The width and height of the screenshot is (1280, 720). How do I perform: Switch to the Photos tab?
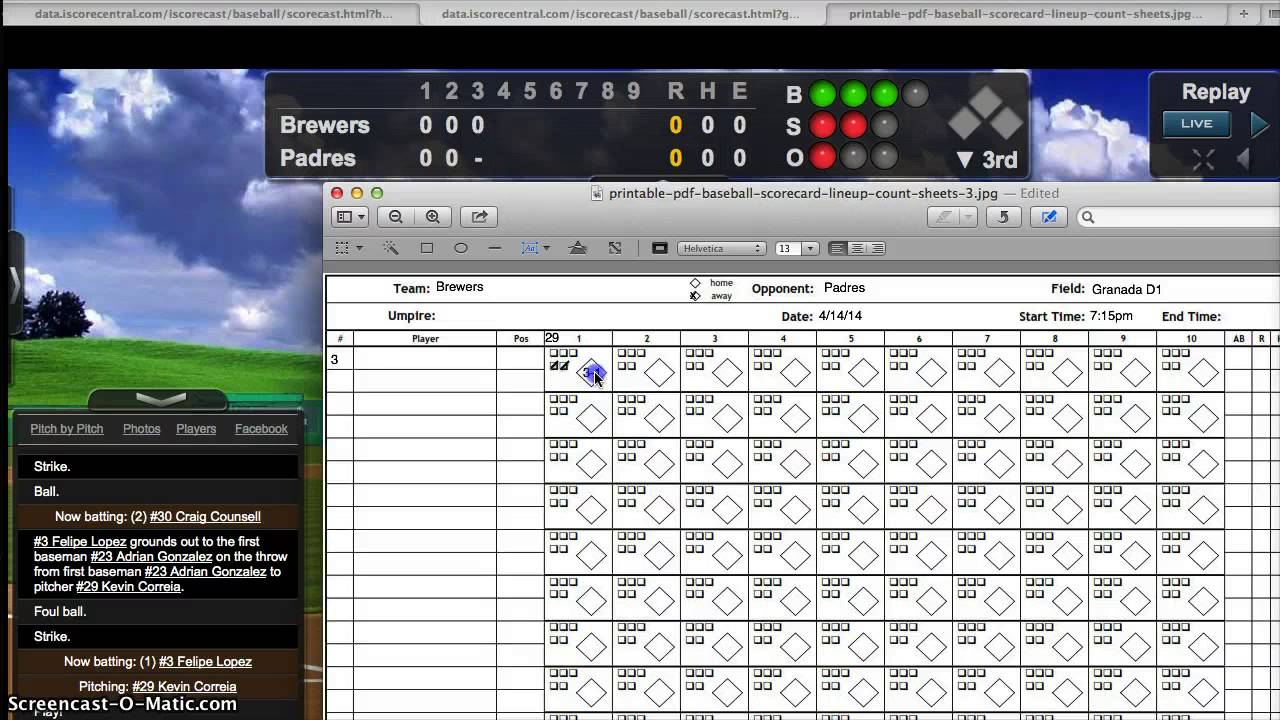pyautogui.click(x=141, y=429)
